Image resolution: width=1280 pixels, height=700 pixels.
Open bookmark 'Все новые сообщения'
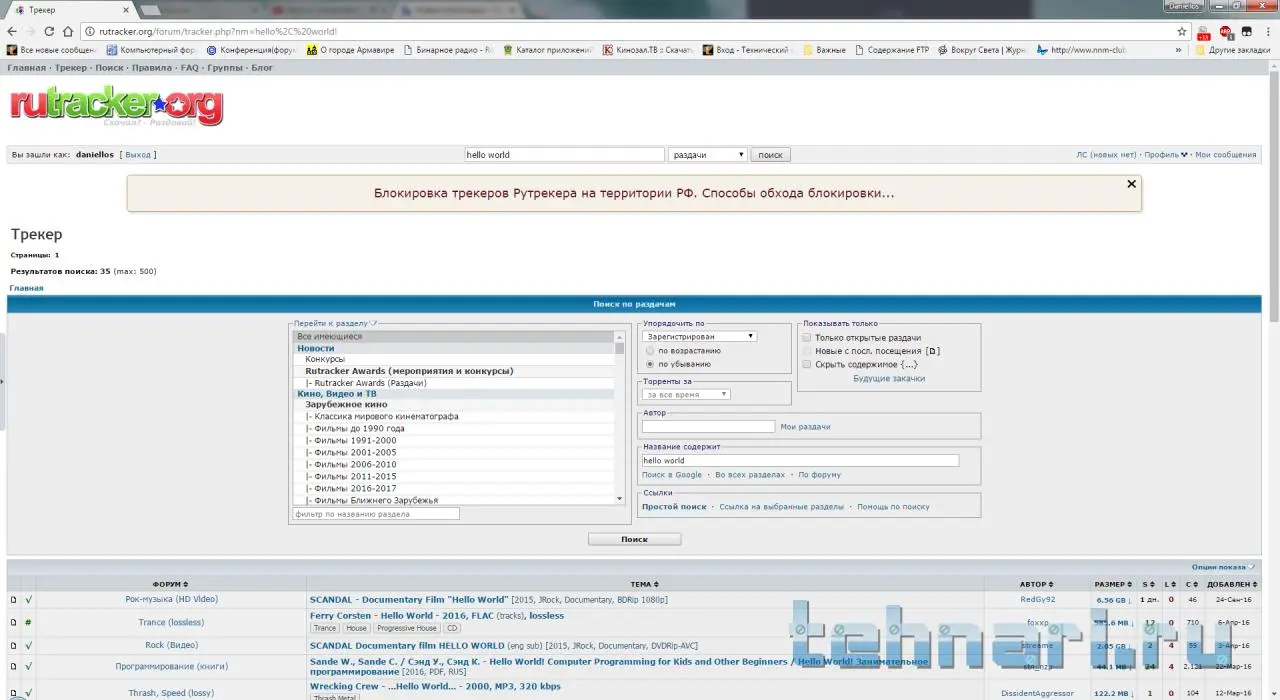[x=50, y=50]
